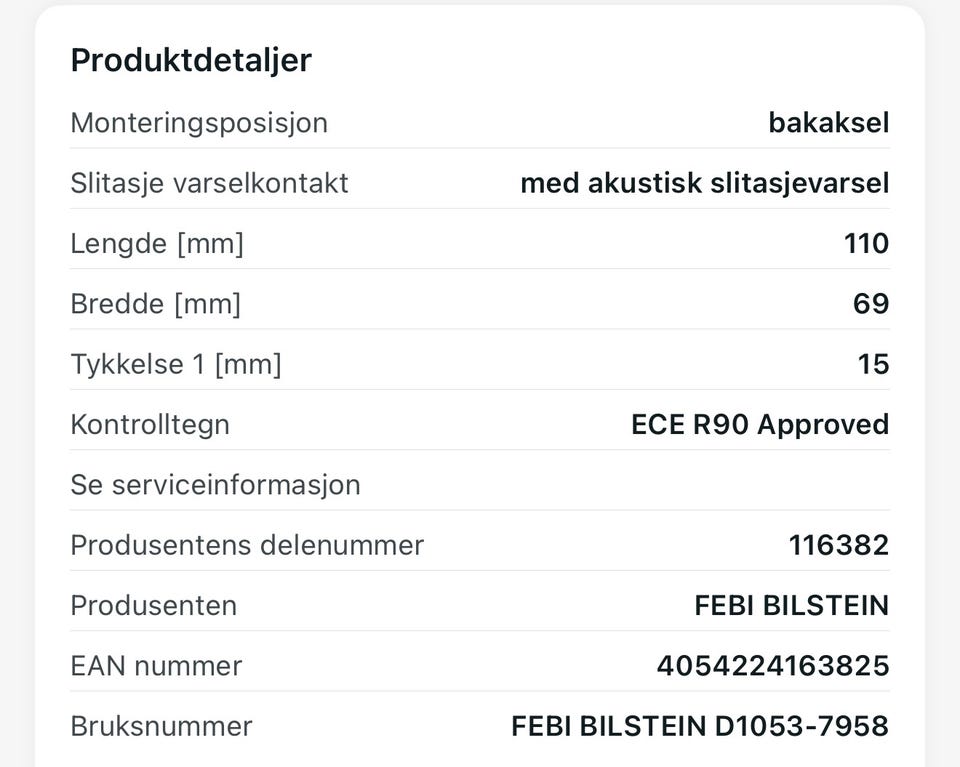Select the Produsentens delenummer label
The image size is (960, 767).
[247, 545]
